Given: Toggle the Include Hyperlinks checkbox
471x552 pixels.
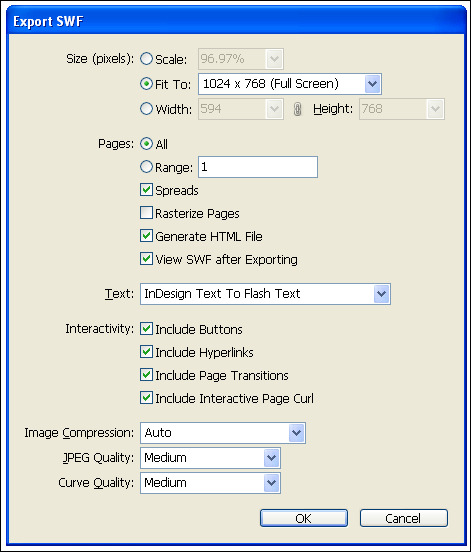Looking at the screenshot, I should (146, 352).
